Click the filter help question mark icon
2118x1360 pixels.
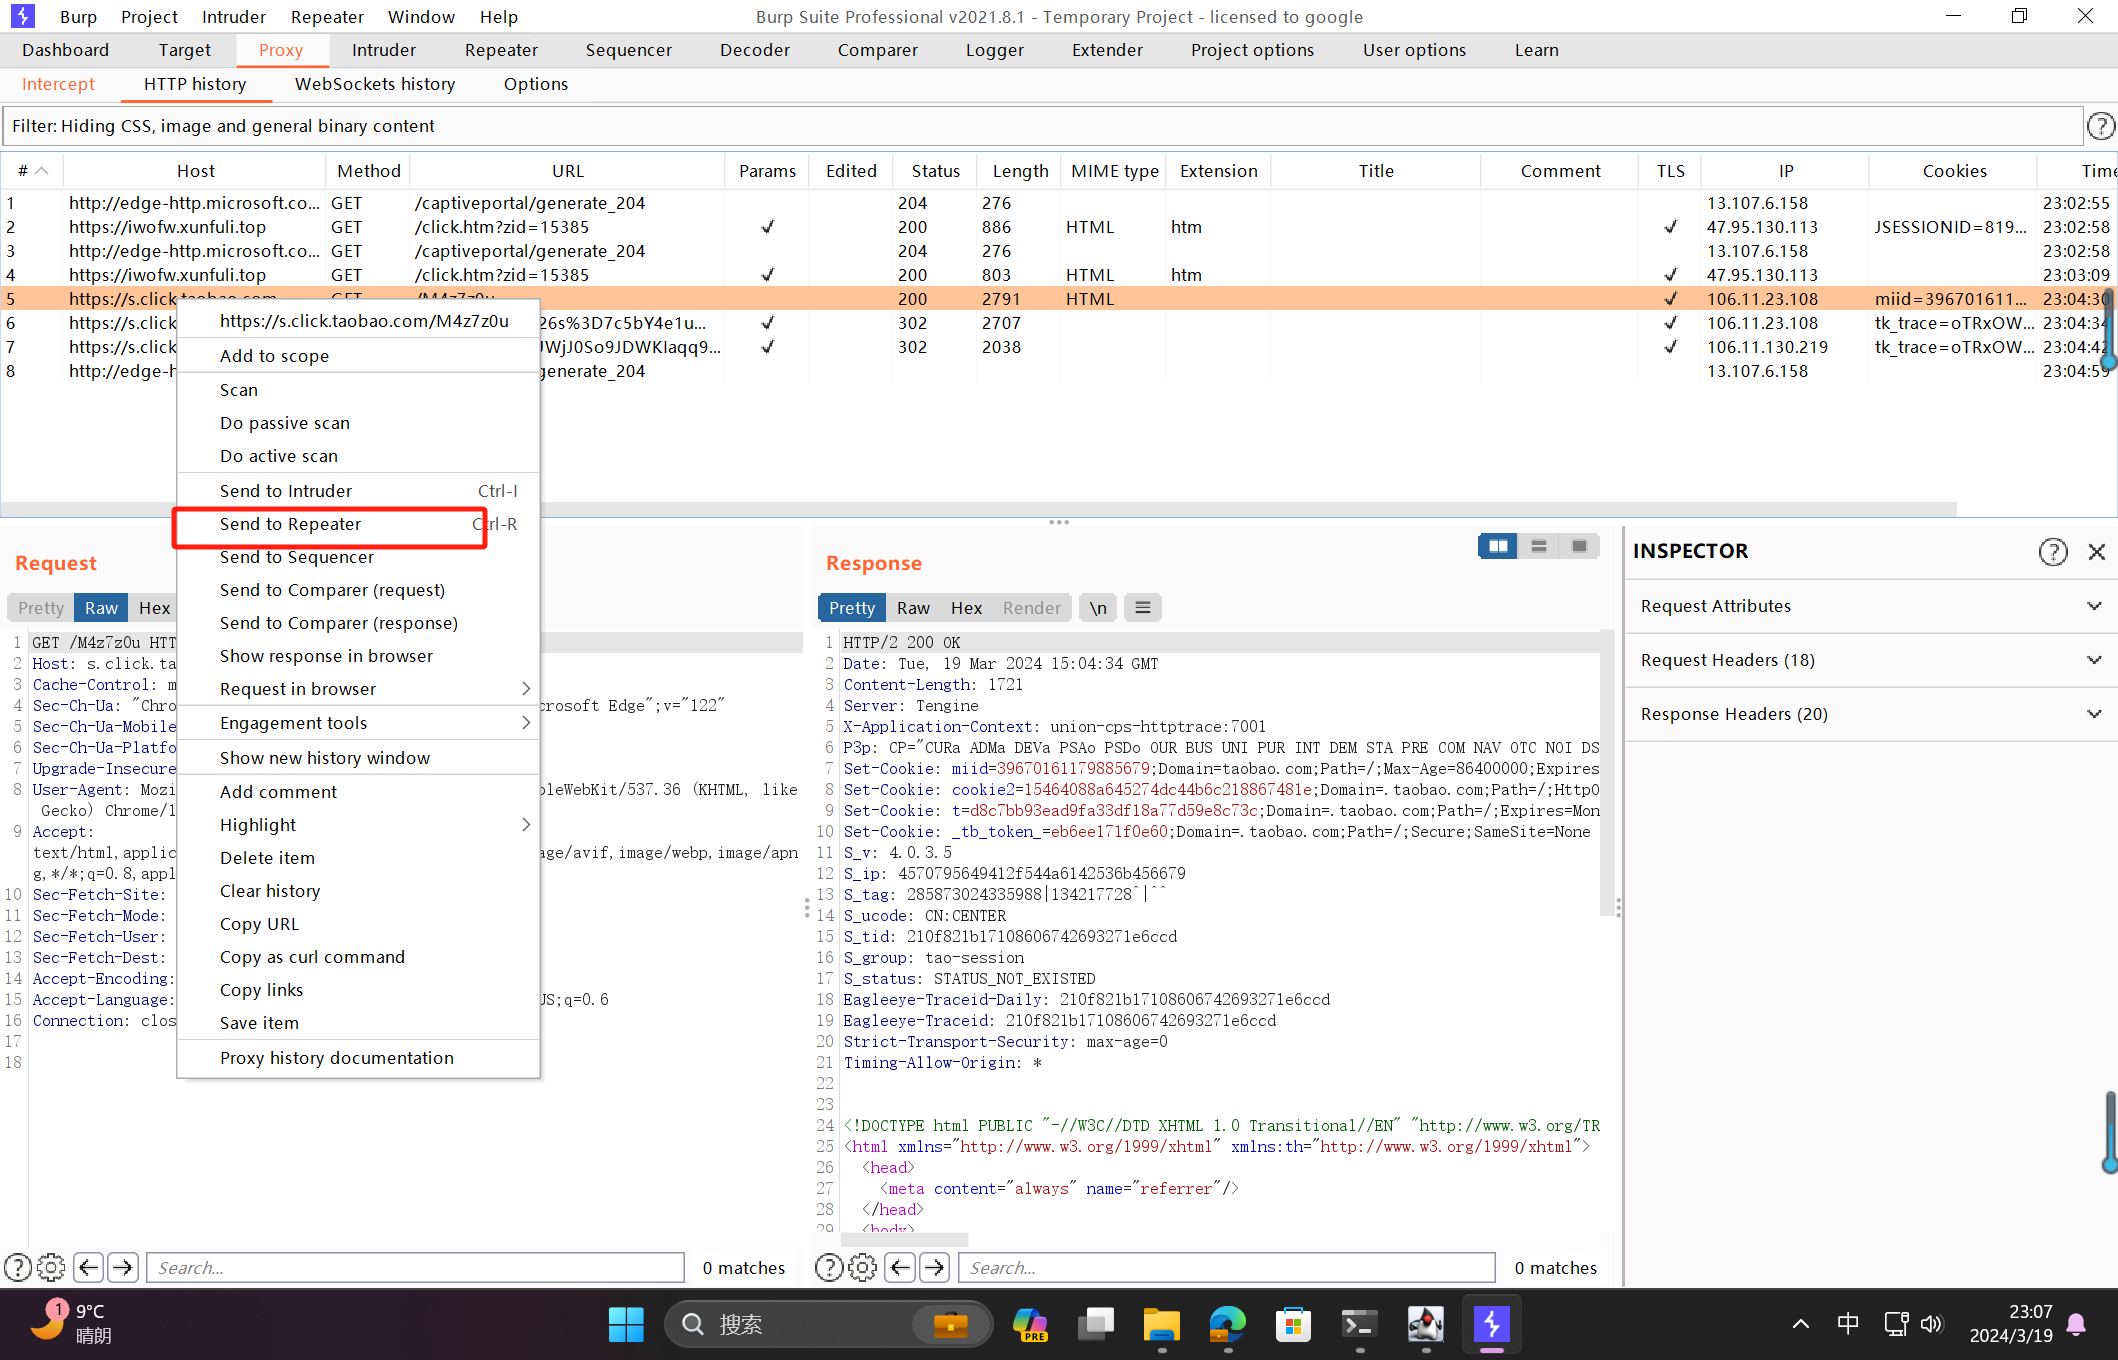pos(2100,126)
